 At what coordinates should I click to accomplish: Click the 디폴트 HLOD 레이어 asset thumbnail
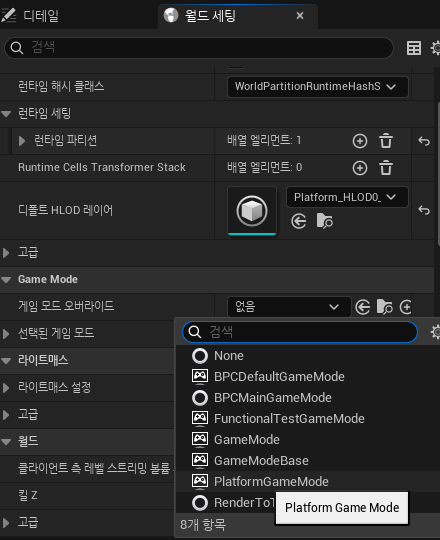pyautogui.click(x=252, y=210)
